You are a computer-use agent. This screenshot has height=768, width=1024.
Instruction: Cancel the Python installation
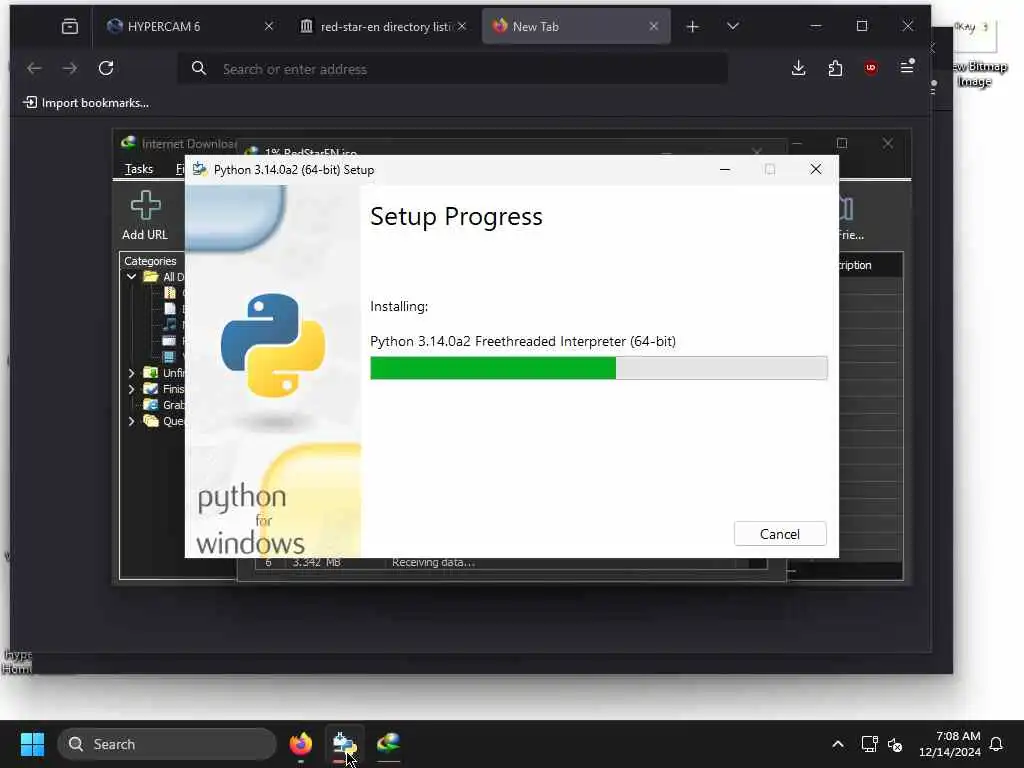coord(780,534)
